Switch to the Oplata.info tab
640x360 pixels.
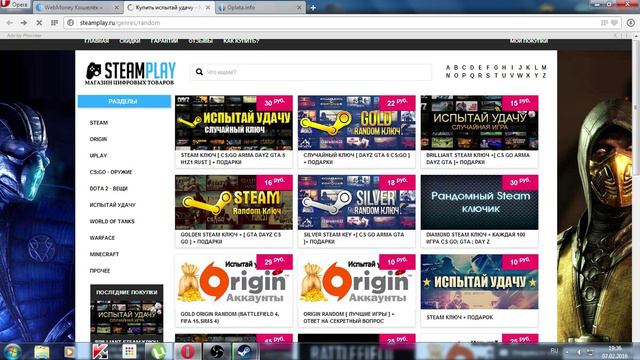click(x=260, y=7)
